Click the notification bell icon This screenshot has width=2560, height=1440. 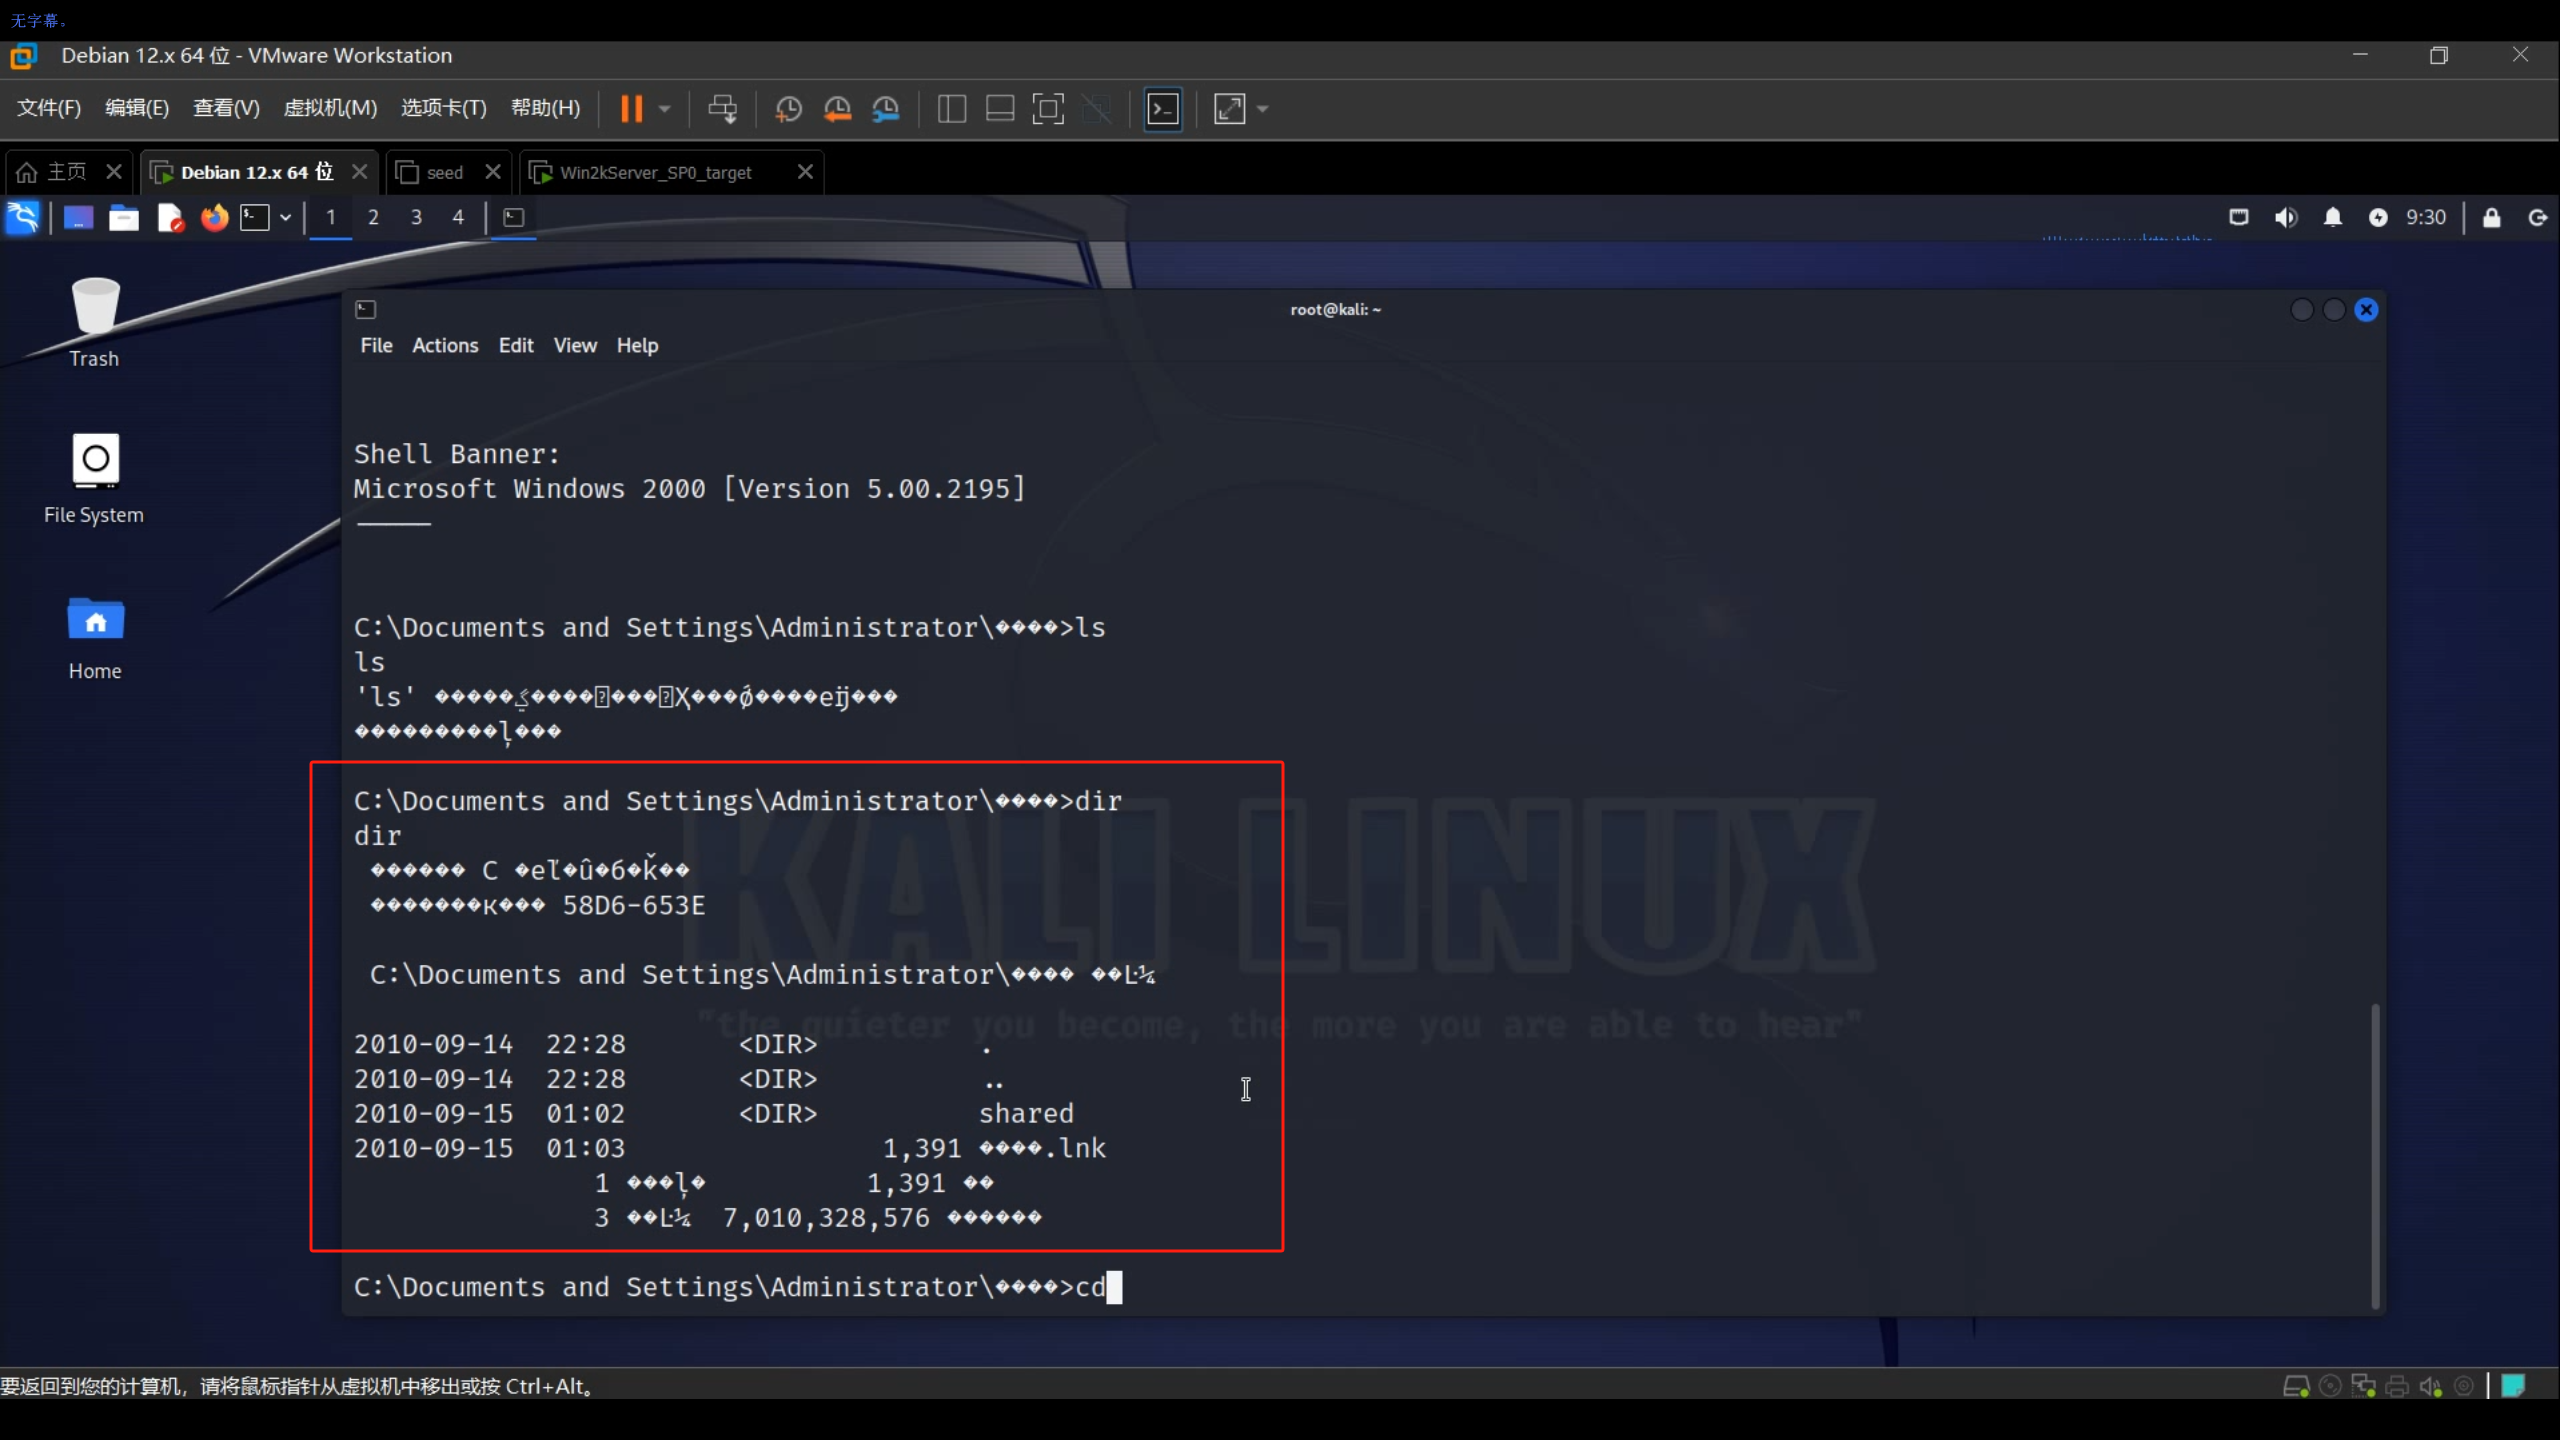click(x=2332, y=217)
